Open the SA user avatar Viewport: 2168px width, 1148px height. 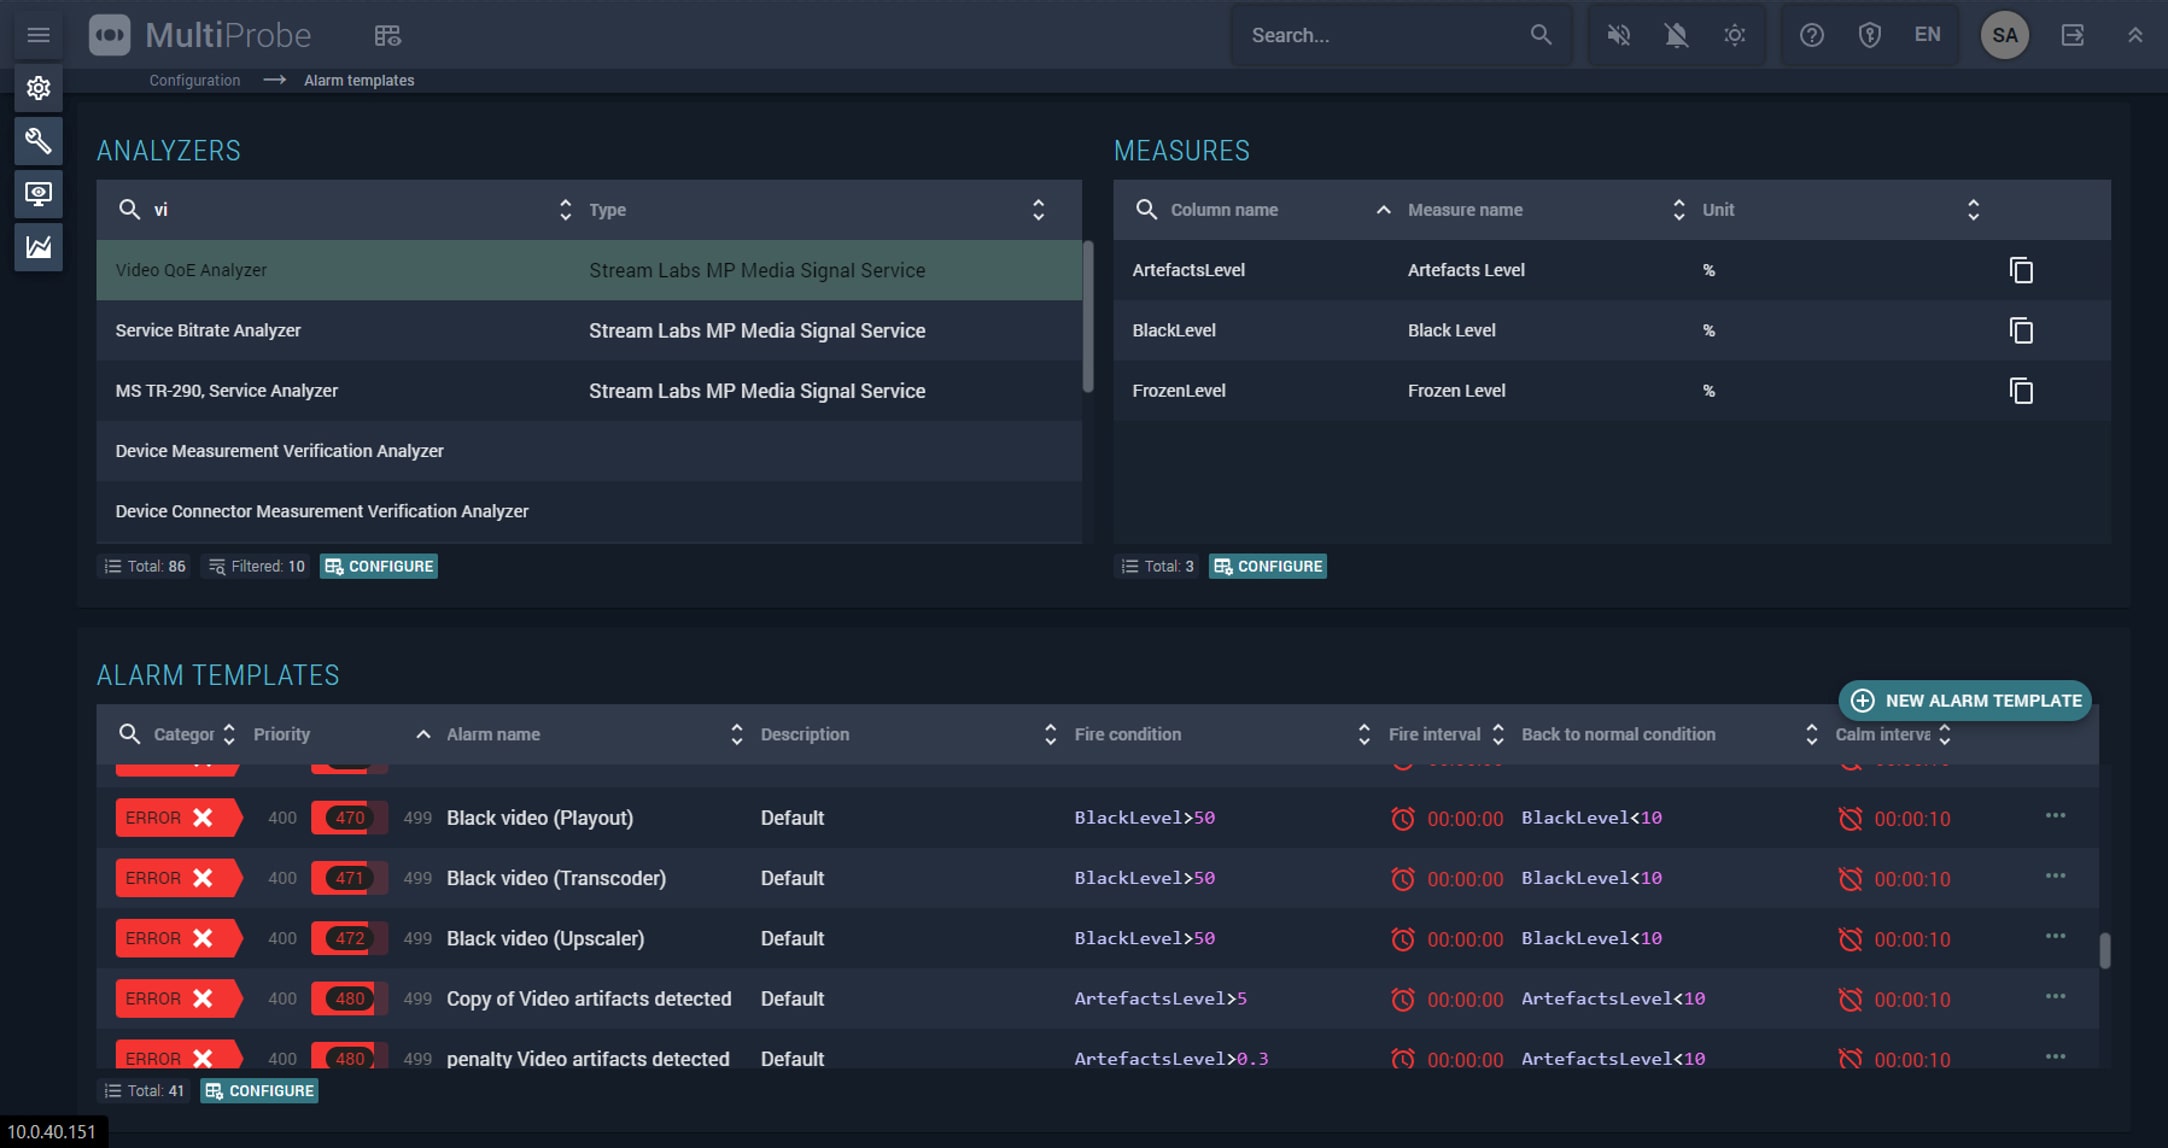pos(2004,35)
